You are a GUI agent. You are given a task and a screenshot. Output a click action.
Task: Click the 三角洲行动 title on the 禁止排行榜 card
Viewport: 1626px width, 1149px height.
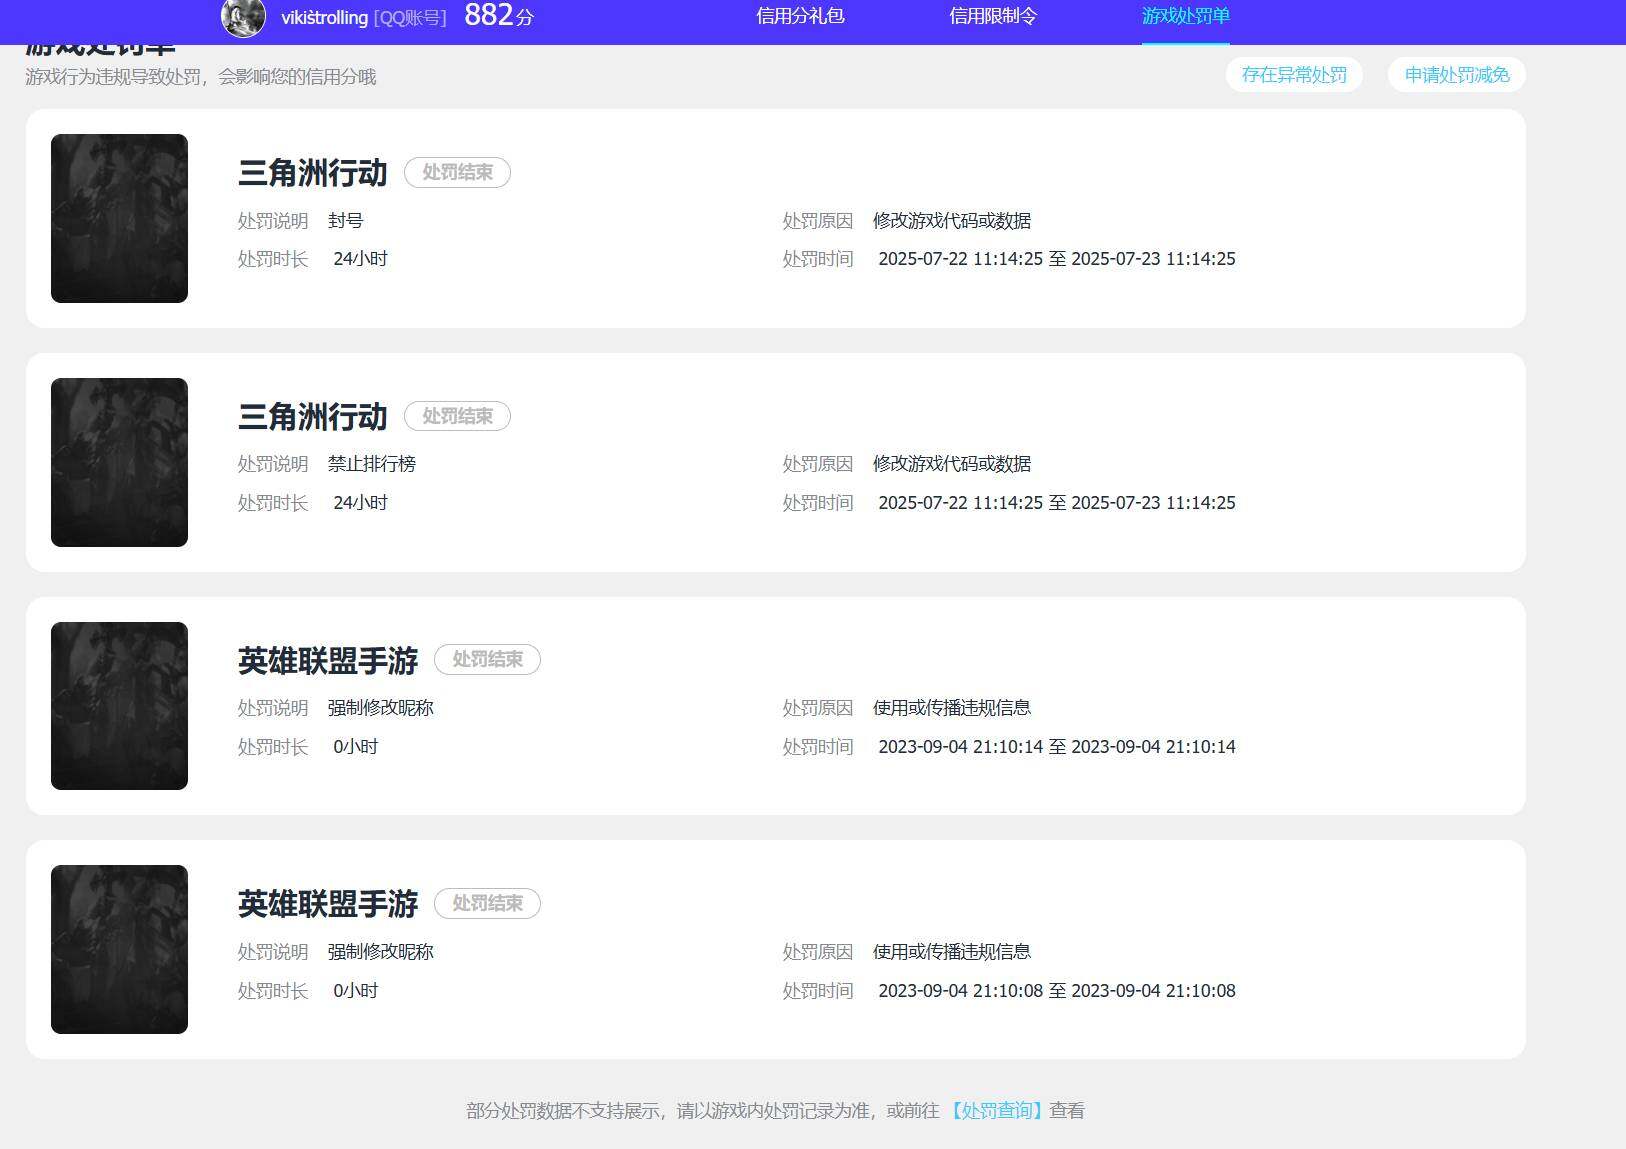[313, 417]
